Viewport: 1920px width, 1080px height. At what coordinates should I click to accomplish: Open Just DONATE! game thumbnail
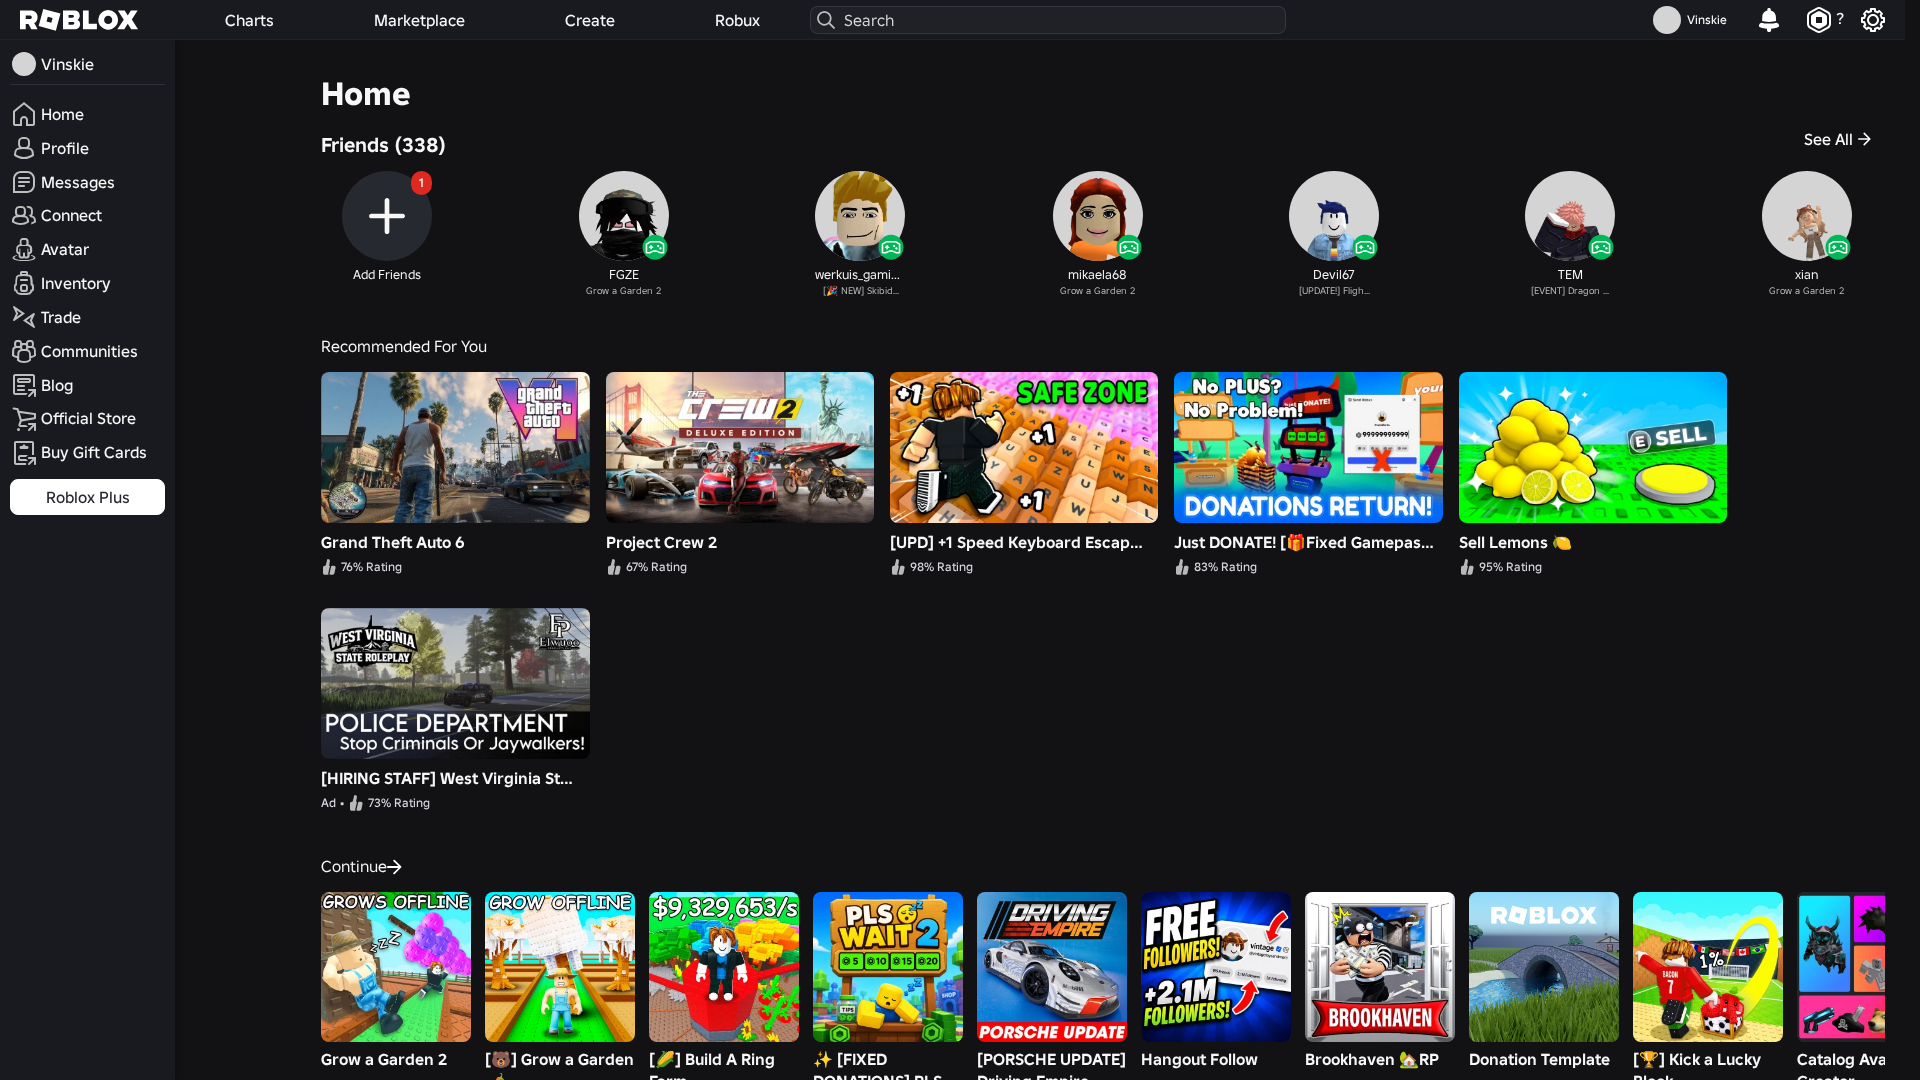(x=1308, y=447)
